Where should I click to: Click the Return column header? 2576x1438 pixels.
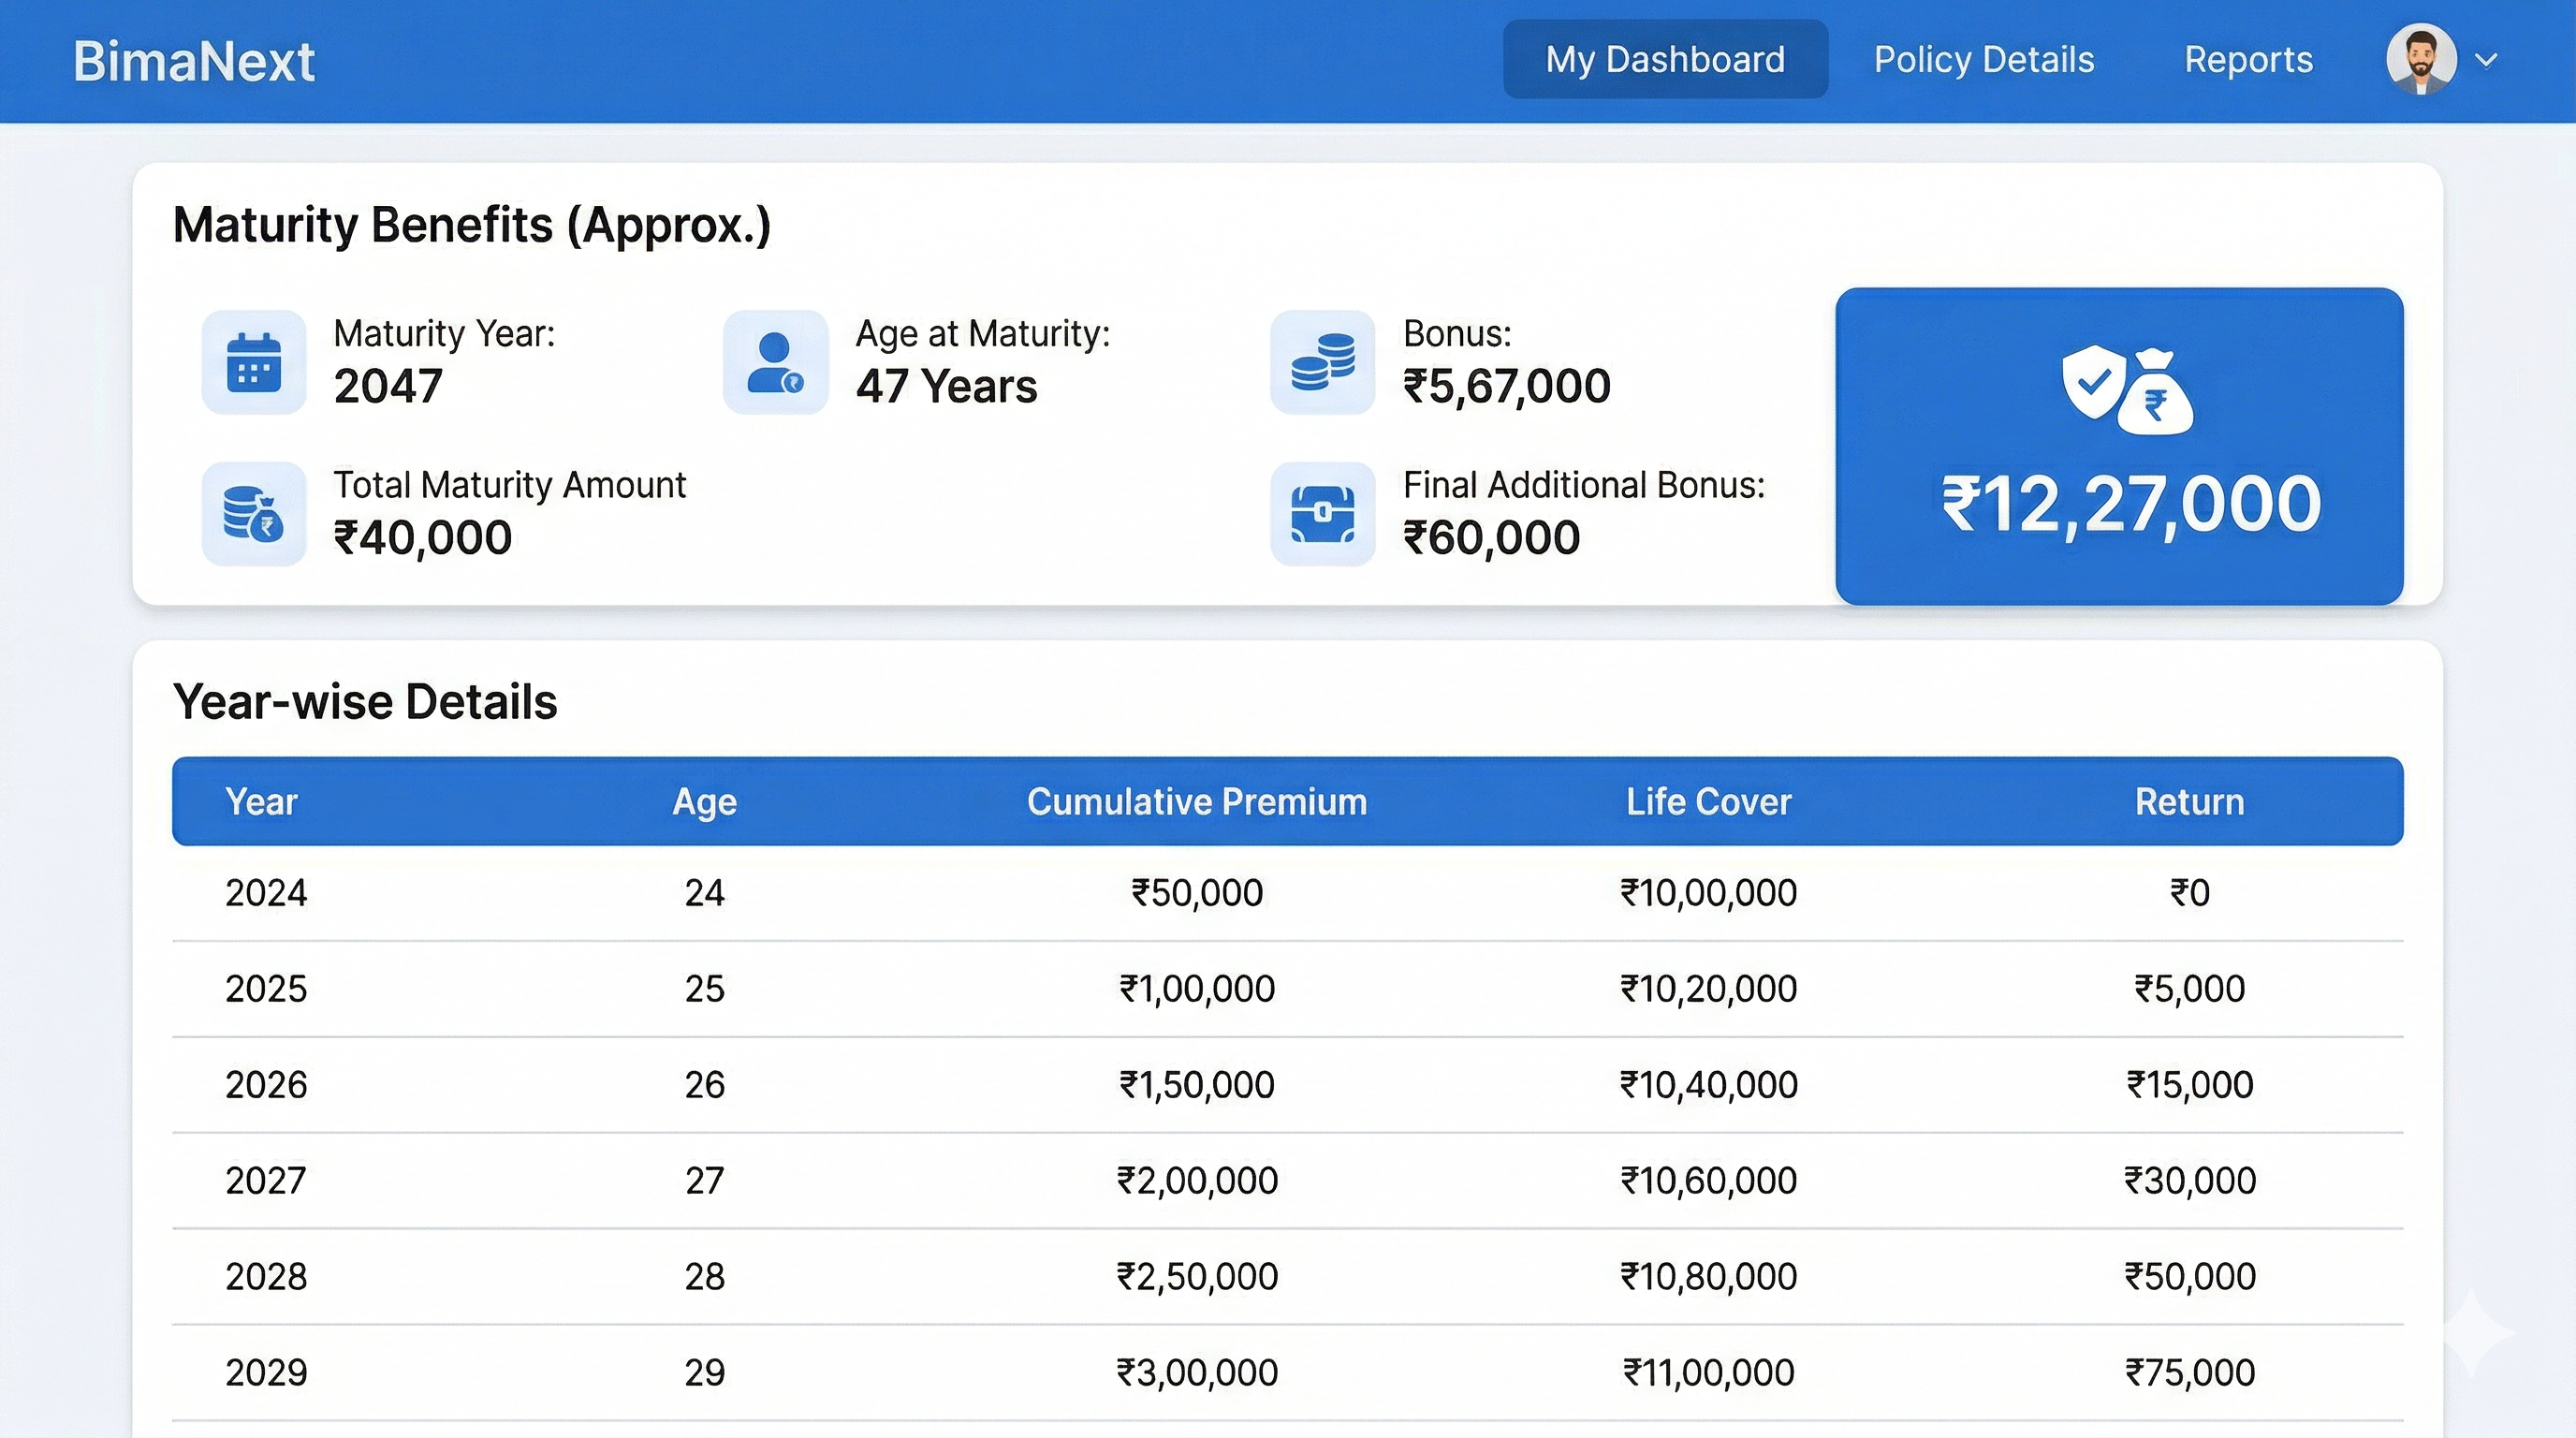[2189, 802]
